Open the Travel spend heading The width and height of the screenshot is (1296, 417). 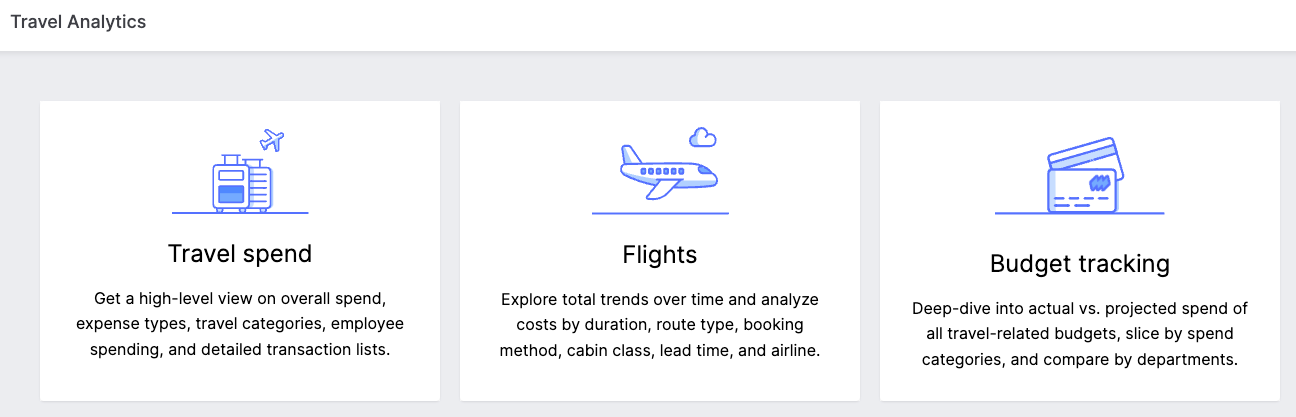click(x=240, y=254)
